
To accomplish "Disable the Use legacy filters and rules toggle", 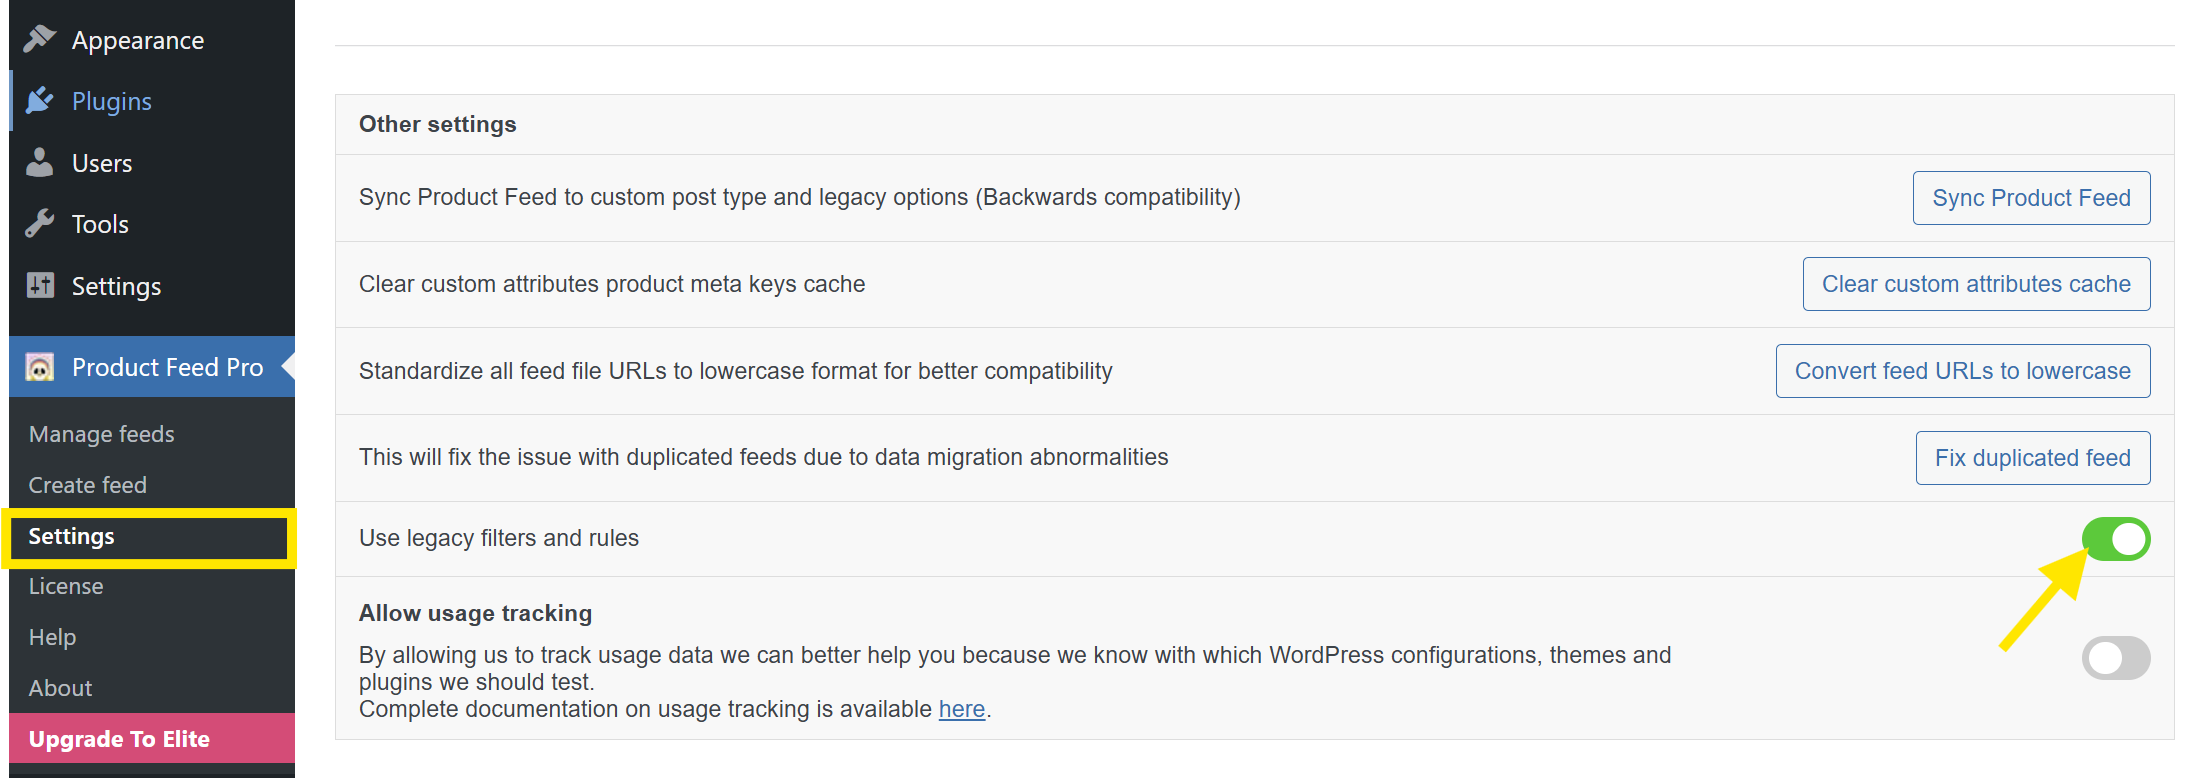I will point(2116,539).
